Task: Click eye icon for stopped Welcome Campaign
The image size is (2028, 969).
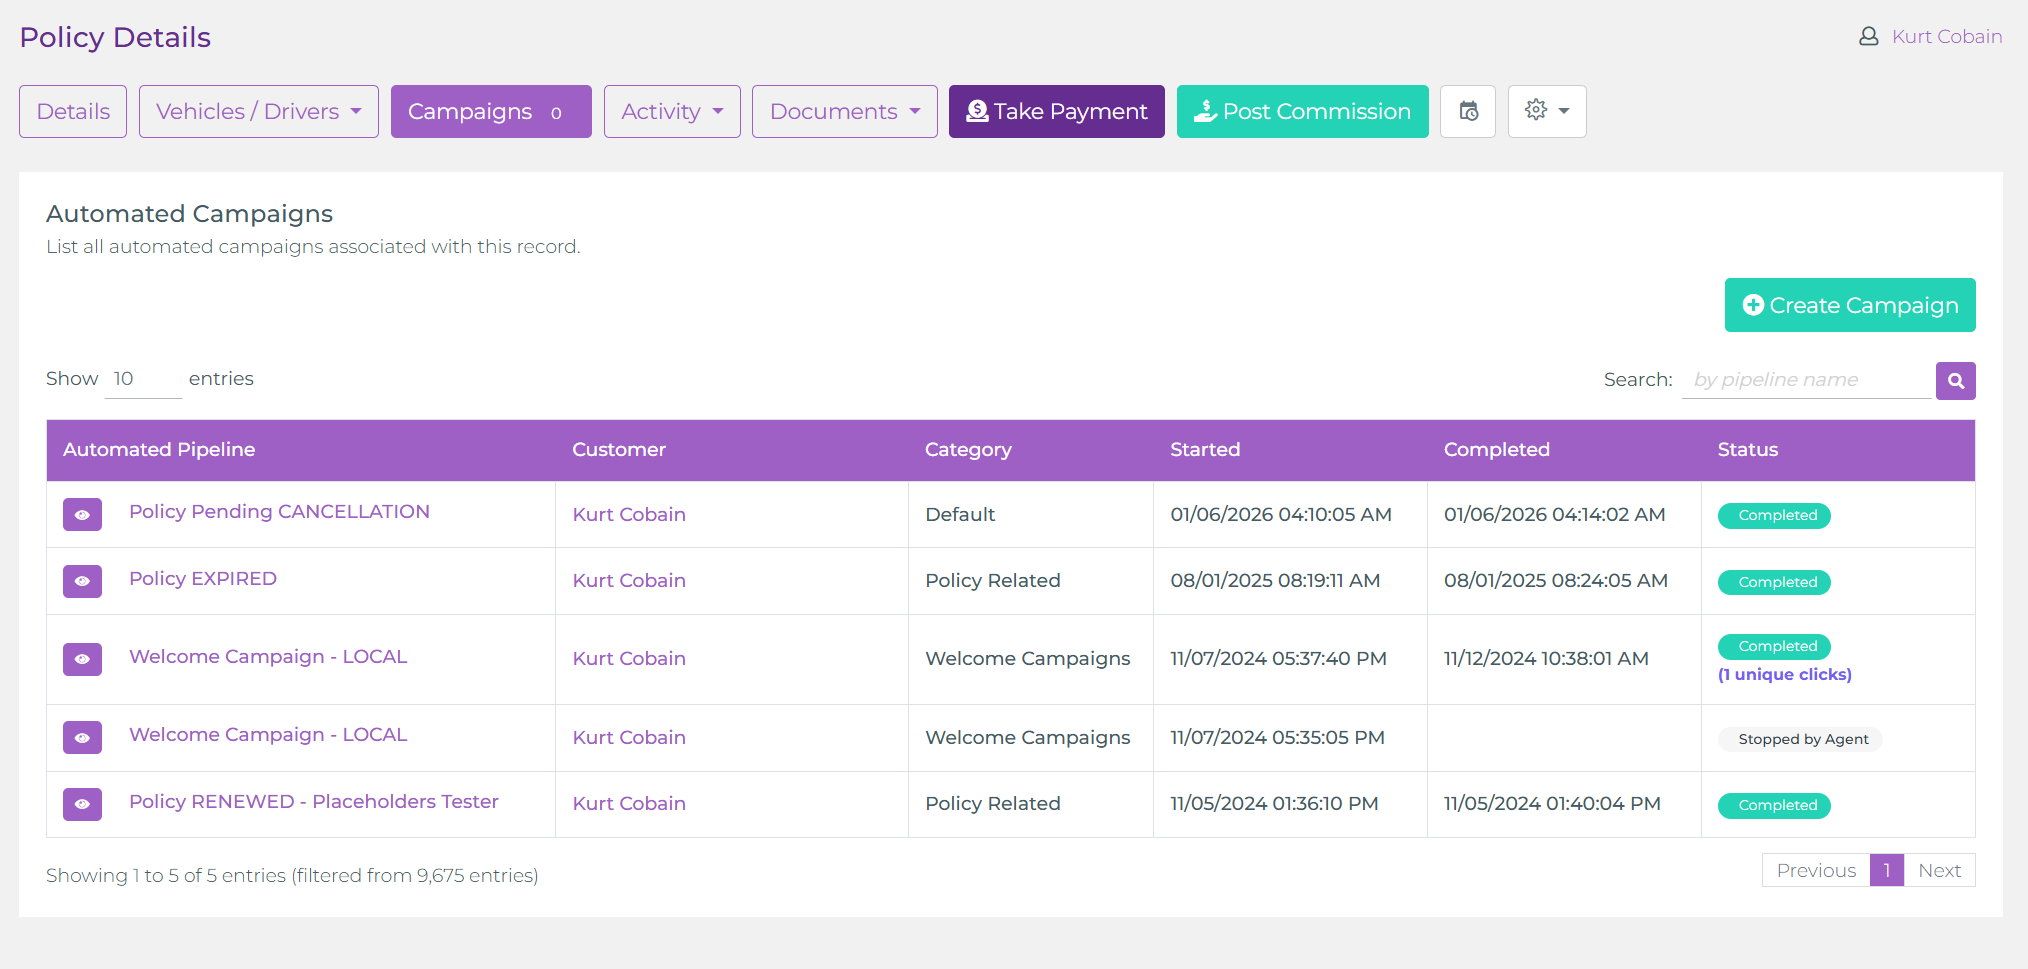Action: pyautogui.click(x=82, y=738)
